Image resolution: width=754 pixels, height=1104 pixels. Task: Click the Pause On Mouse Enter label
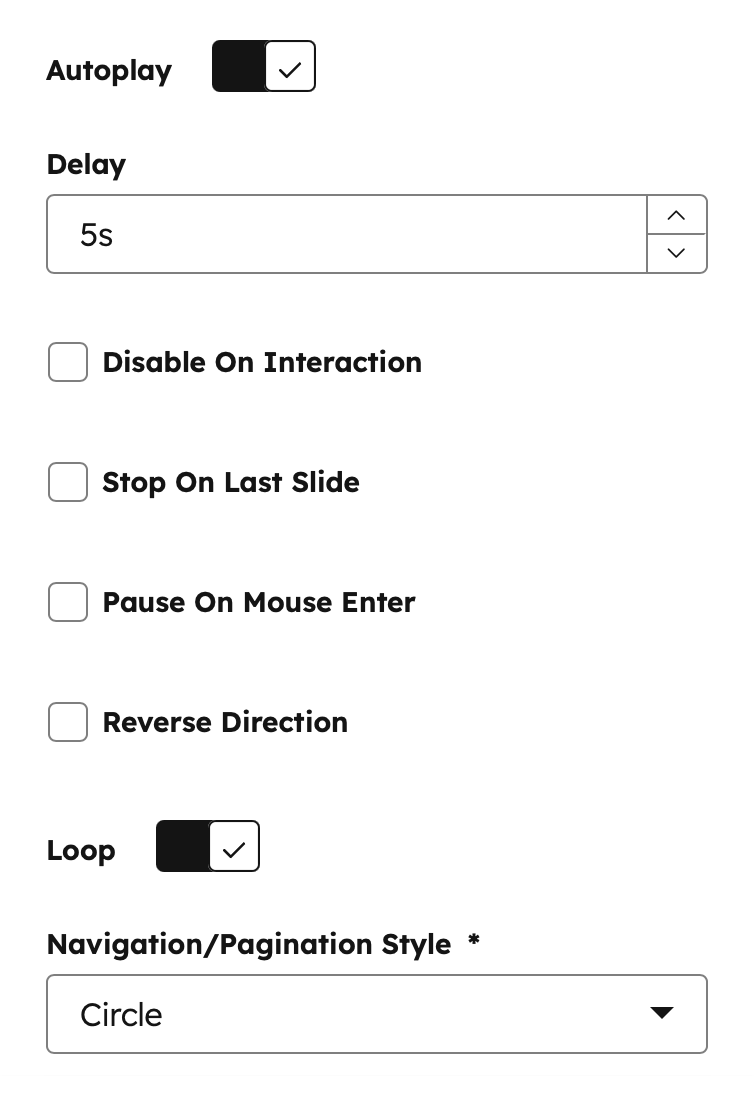259,603
